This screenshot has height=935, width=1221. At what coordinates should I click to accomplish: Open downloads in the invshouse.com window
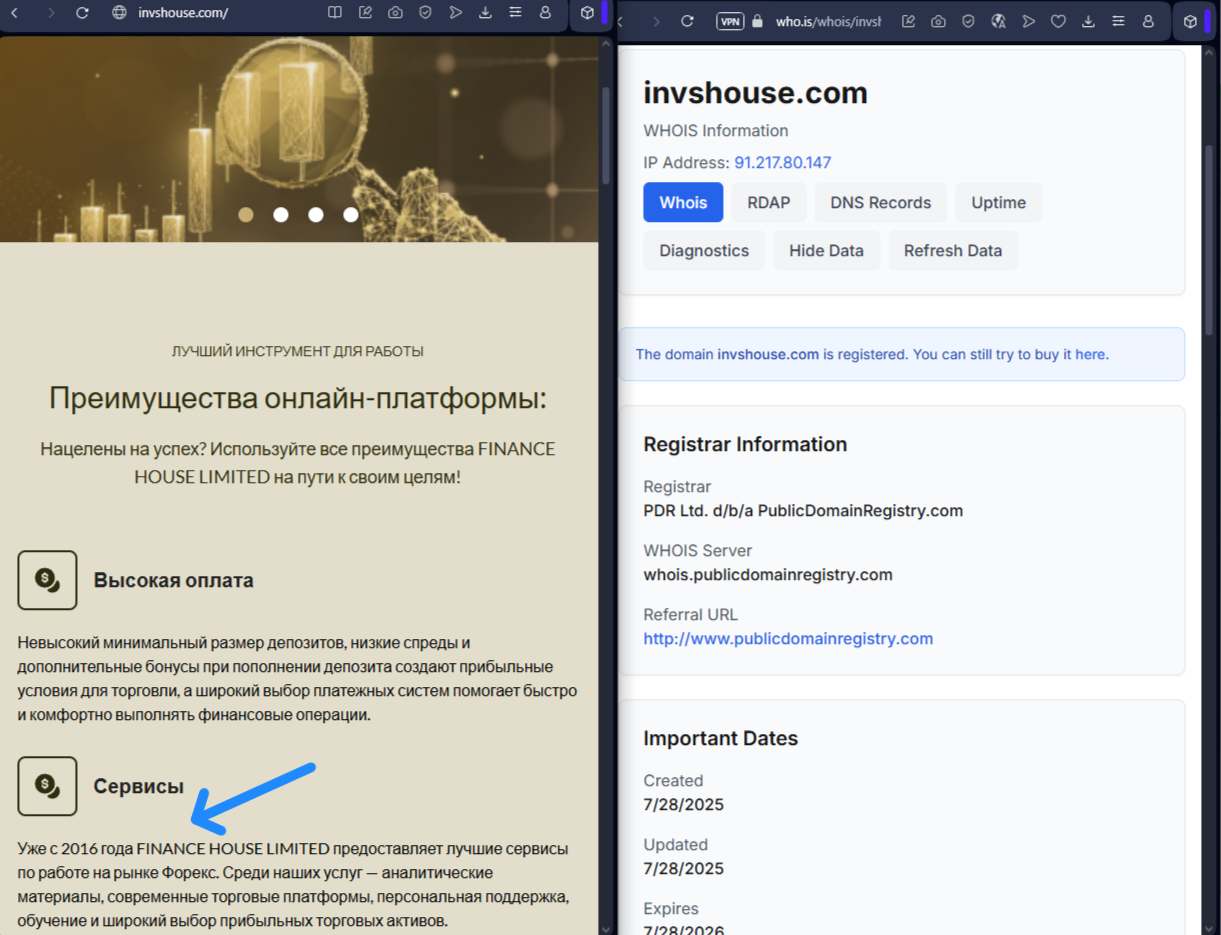pos(485,13)
